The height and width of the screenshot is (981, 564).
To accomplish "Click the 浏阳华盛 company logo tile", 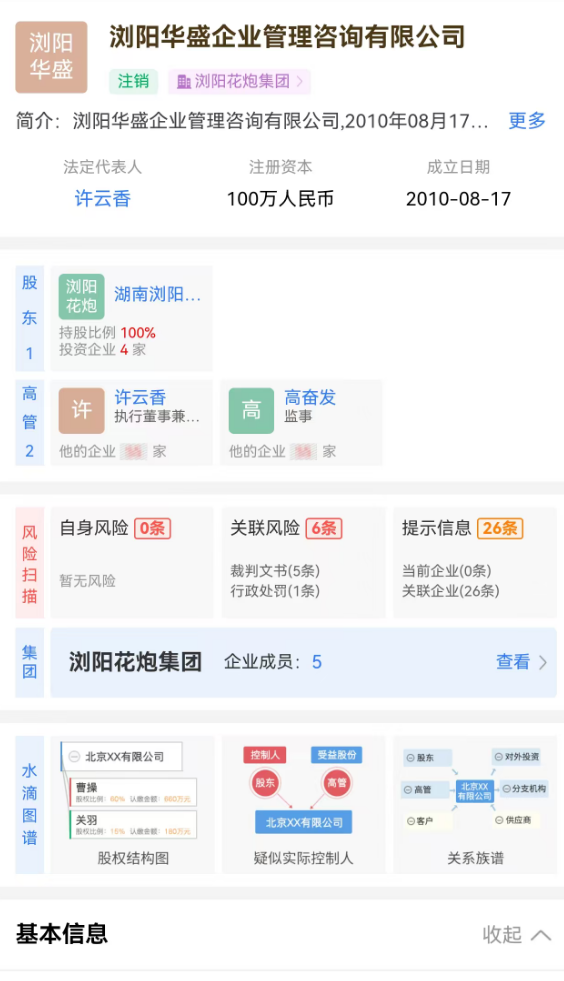I will click(x=51, y=57).
